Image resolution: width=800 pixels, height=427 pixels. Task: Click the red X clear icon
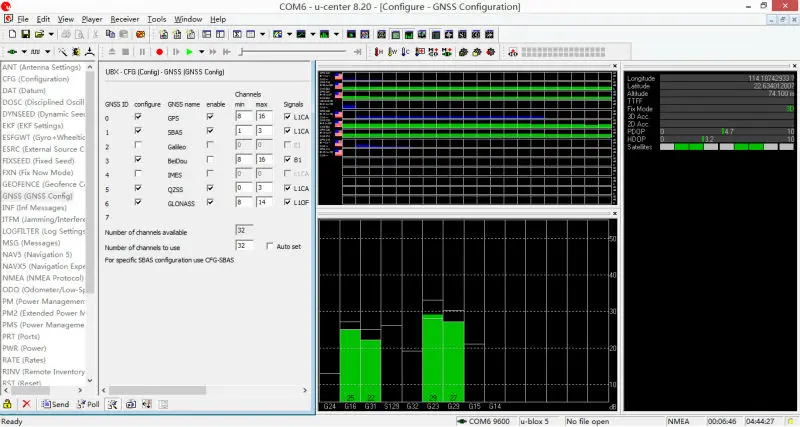pos(27,404)
